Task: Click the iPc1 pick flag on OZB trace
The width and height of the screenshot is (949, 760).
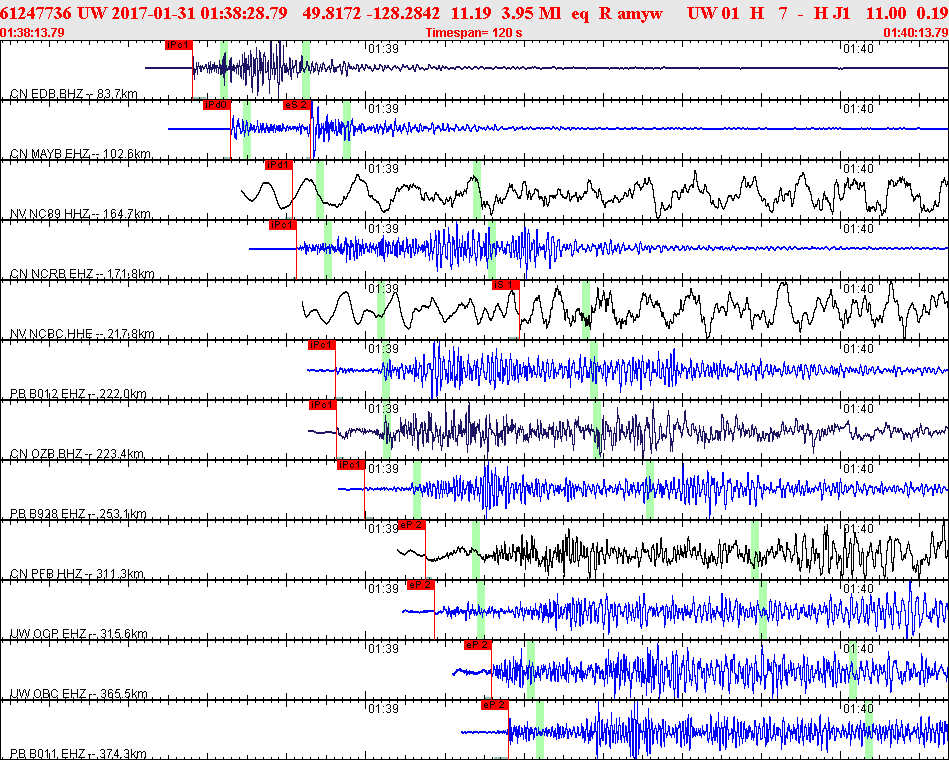Action: 323,405
